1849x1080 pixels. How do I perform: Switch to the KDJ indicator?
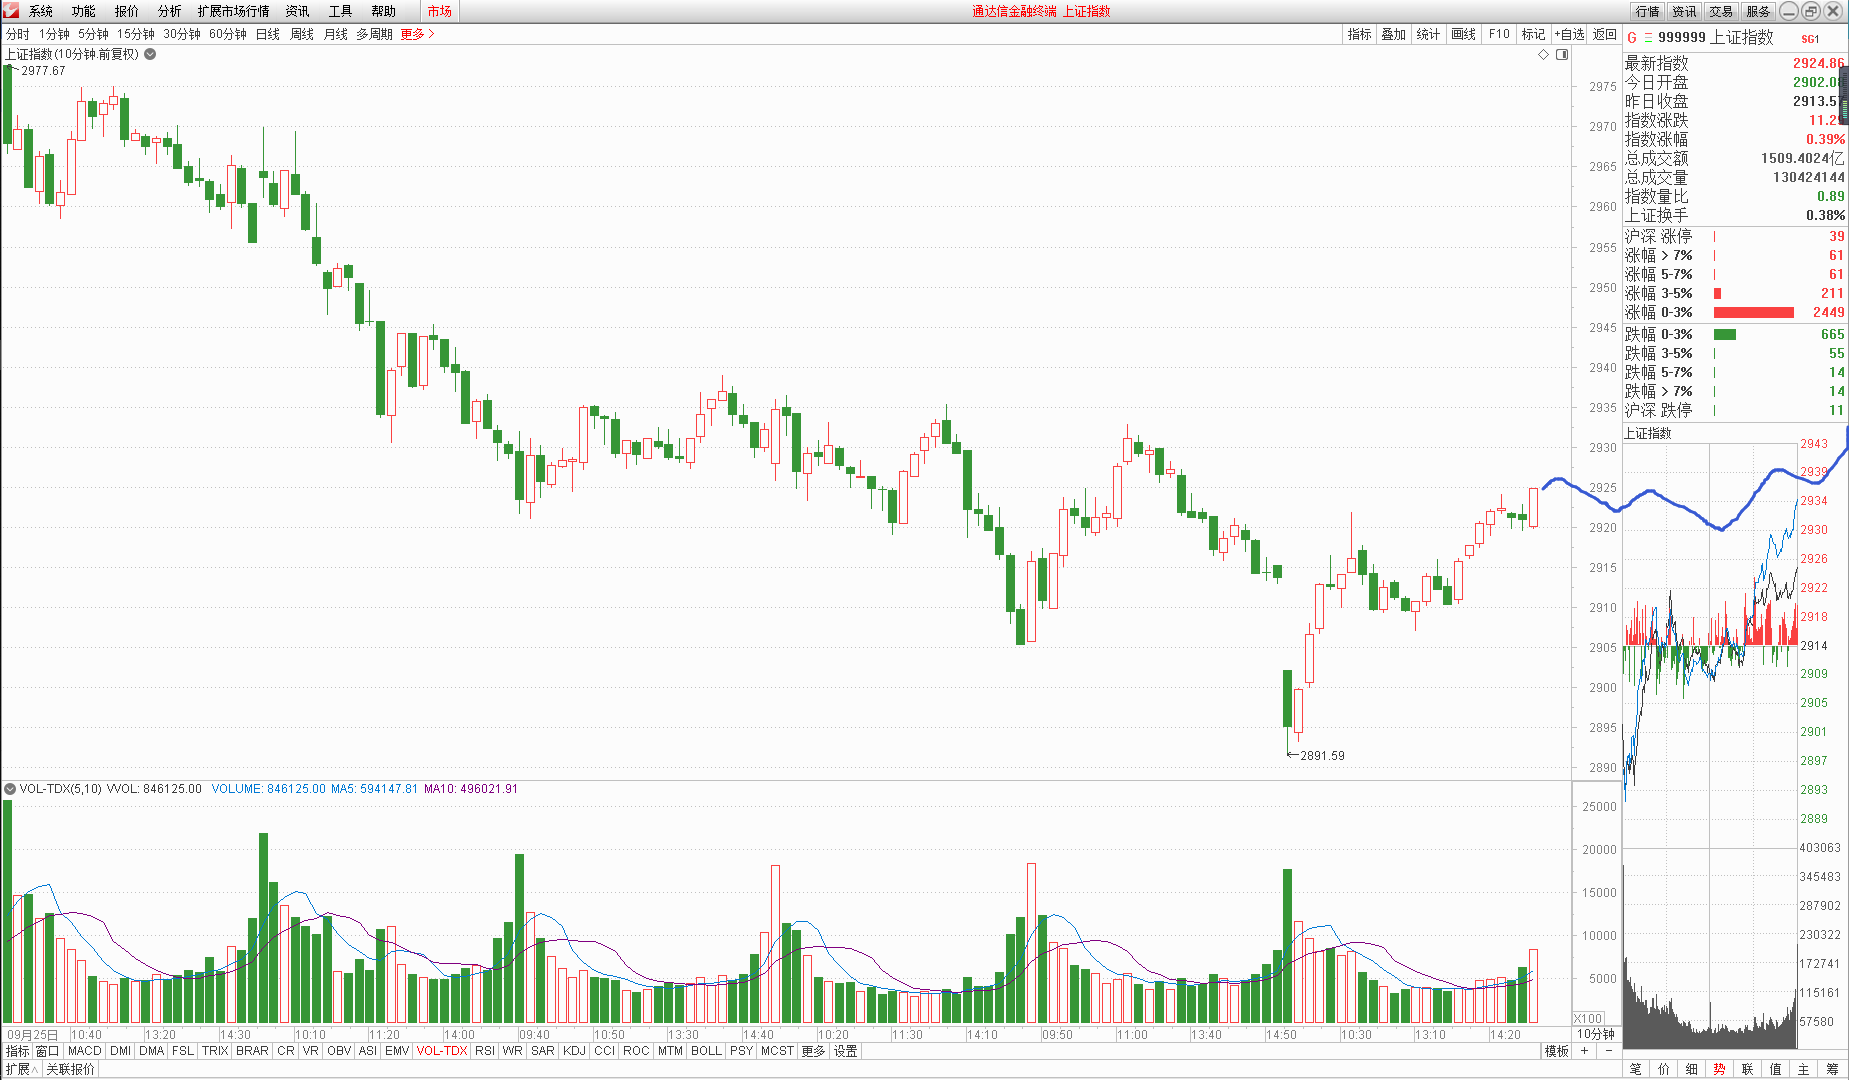[x=574, y=1051]
